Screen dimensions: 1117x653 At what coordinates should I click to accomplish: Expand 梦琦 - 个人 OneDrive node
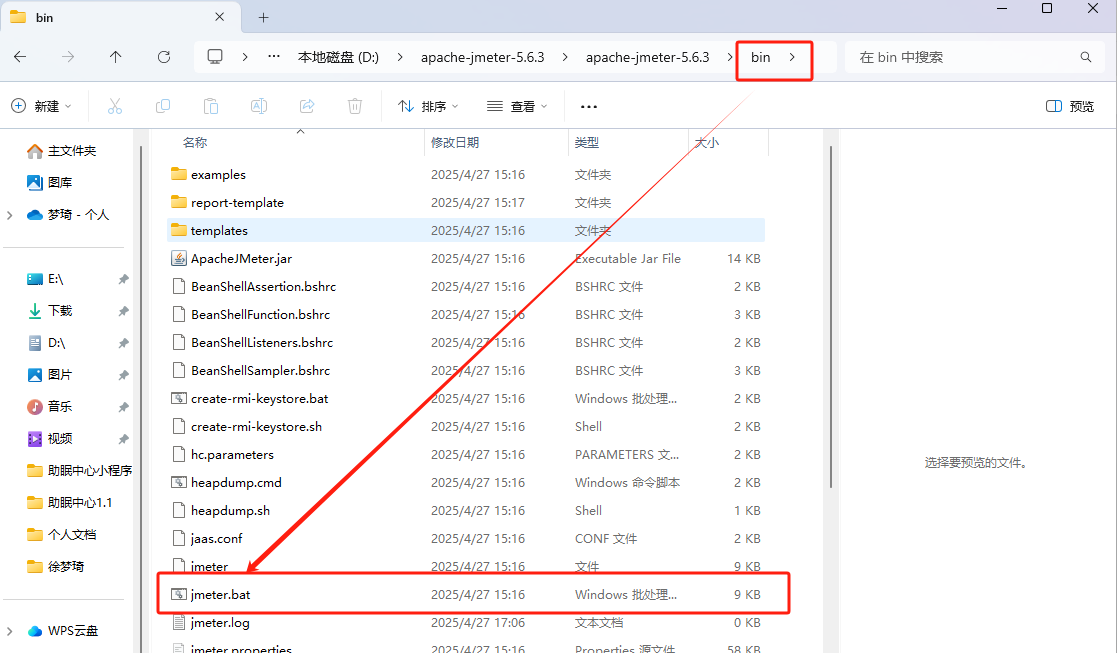[x=9, y=215]
